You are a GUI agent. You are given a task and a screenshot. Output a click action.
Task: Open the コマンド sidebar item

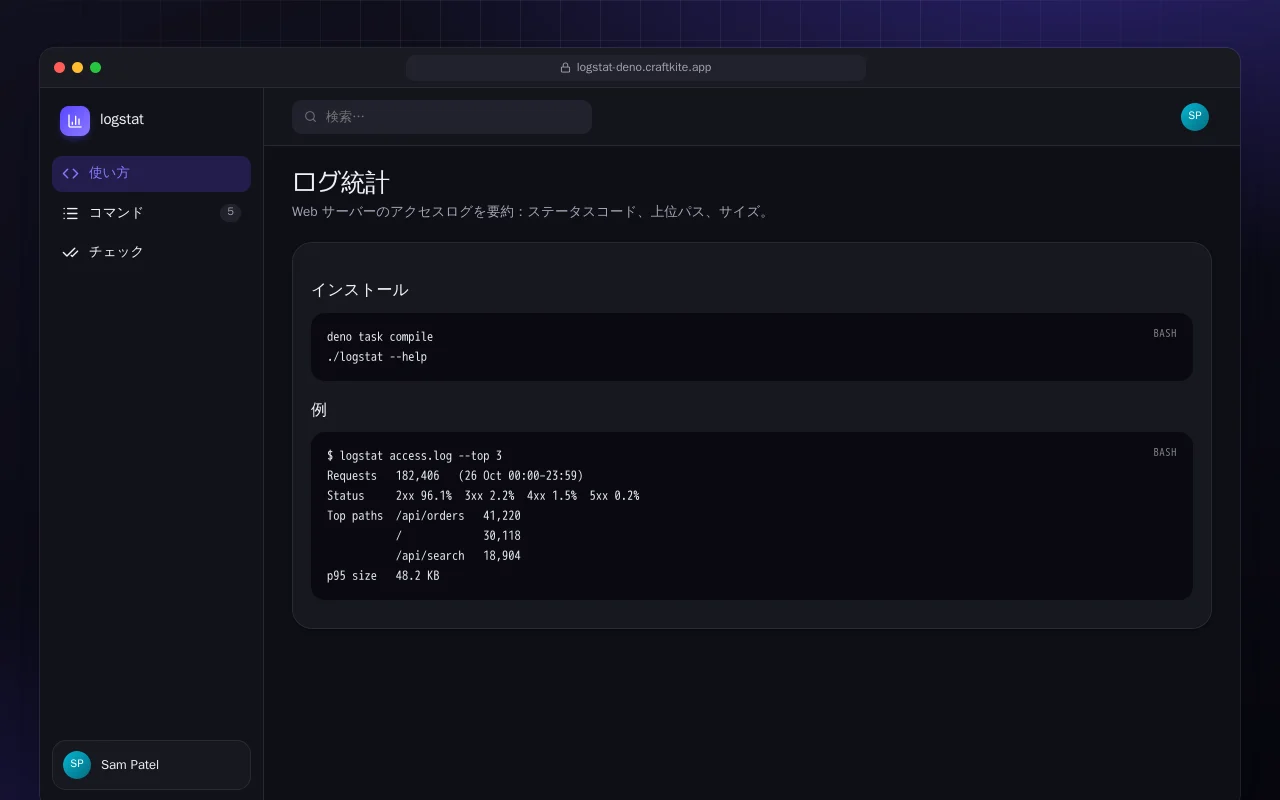click(151, 213)
